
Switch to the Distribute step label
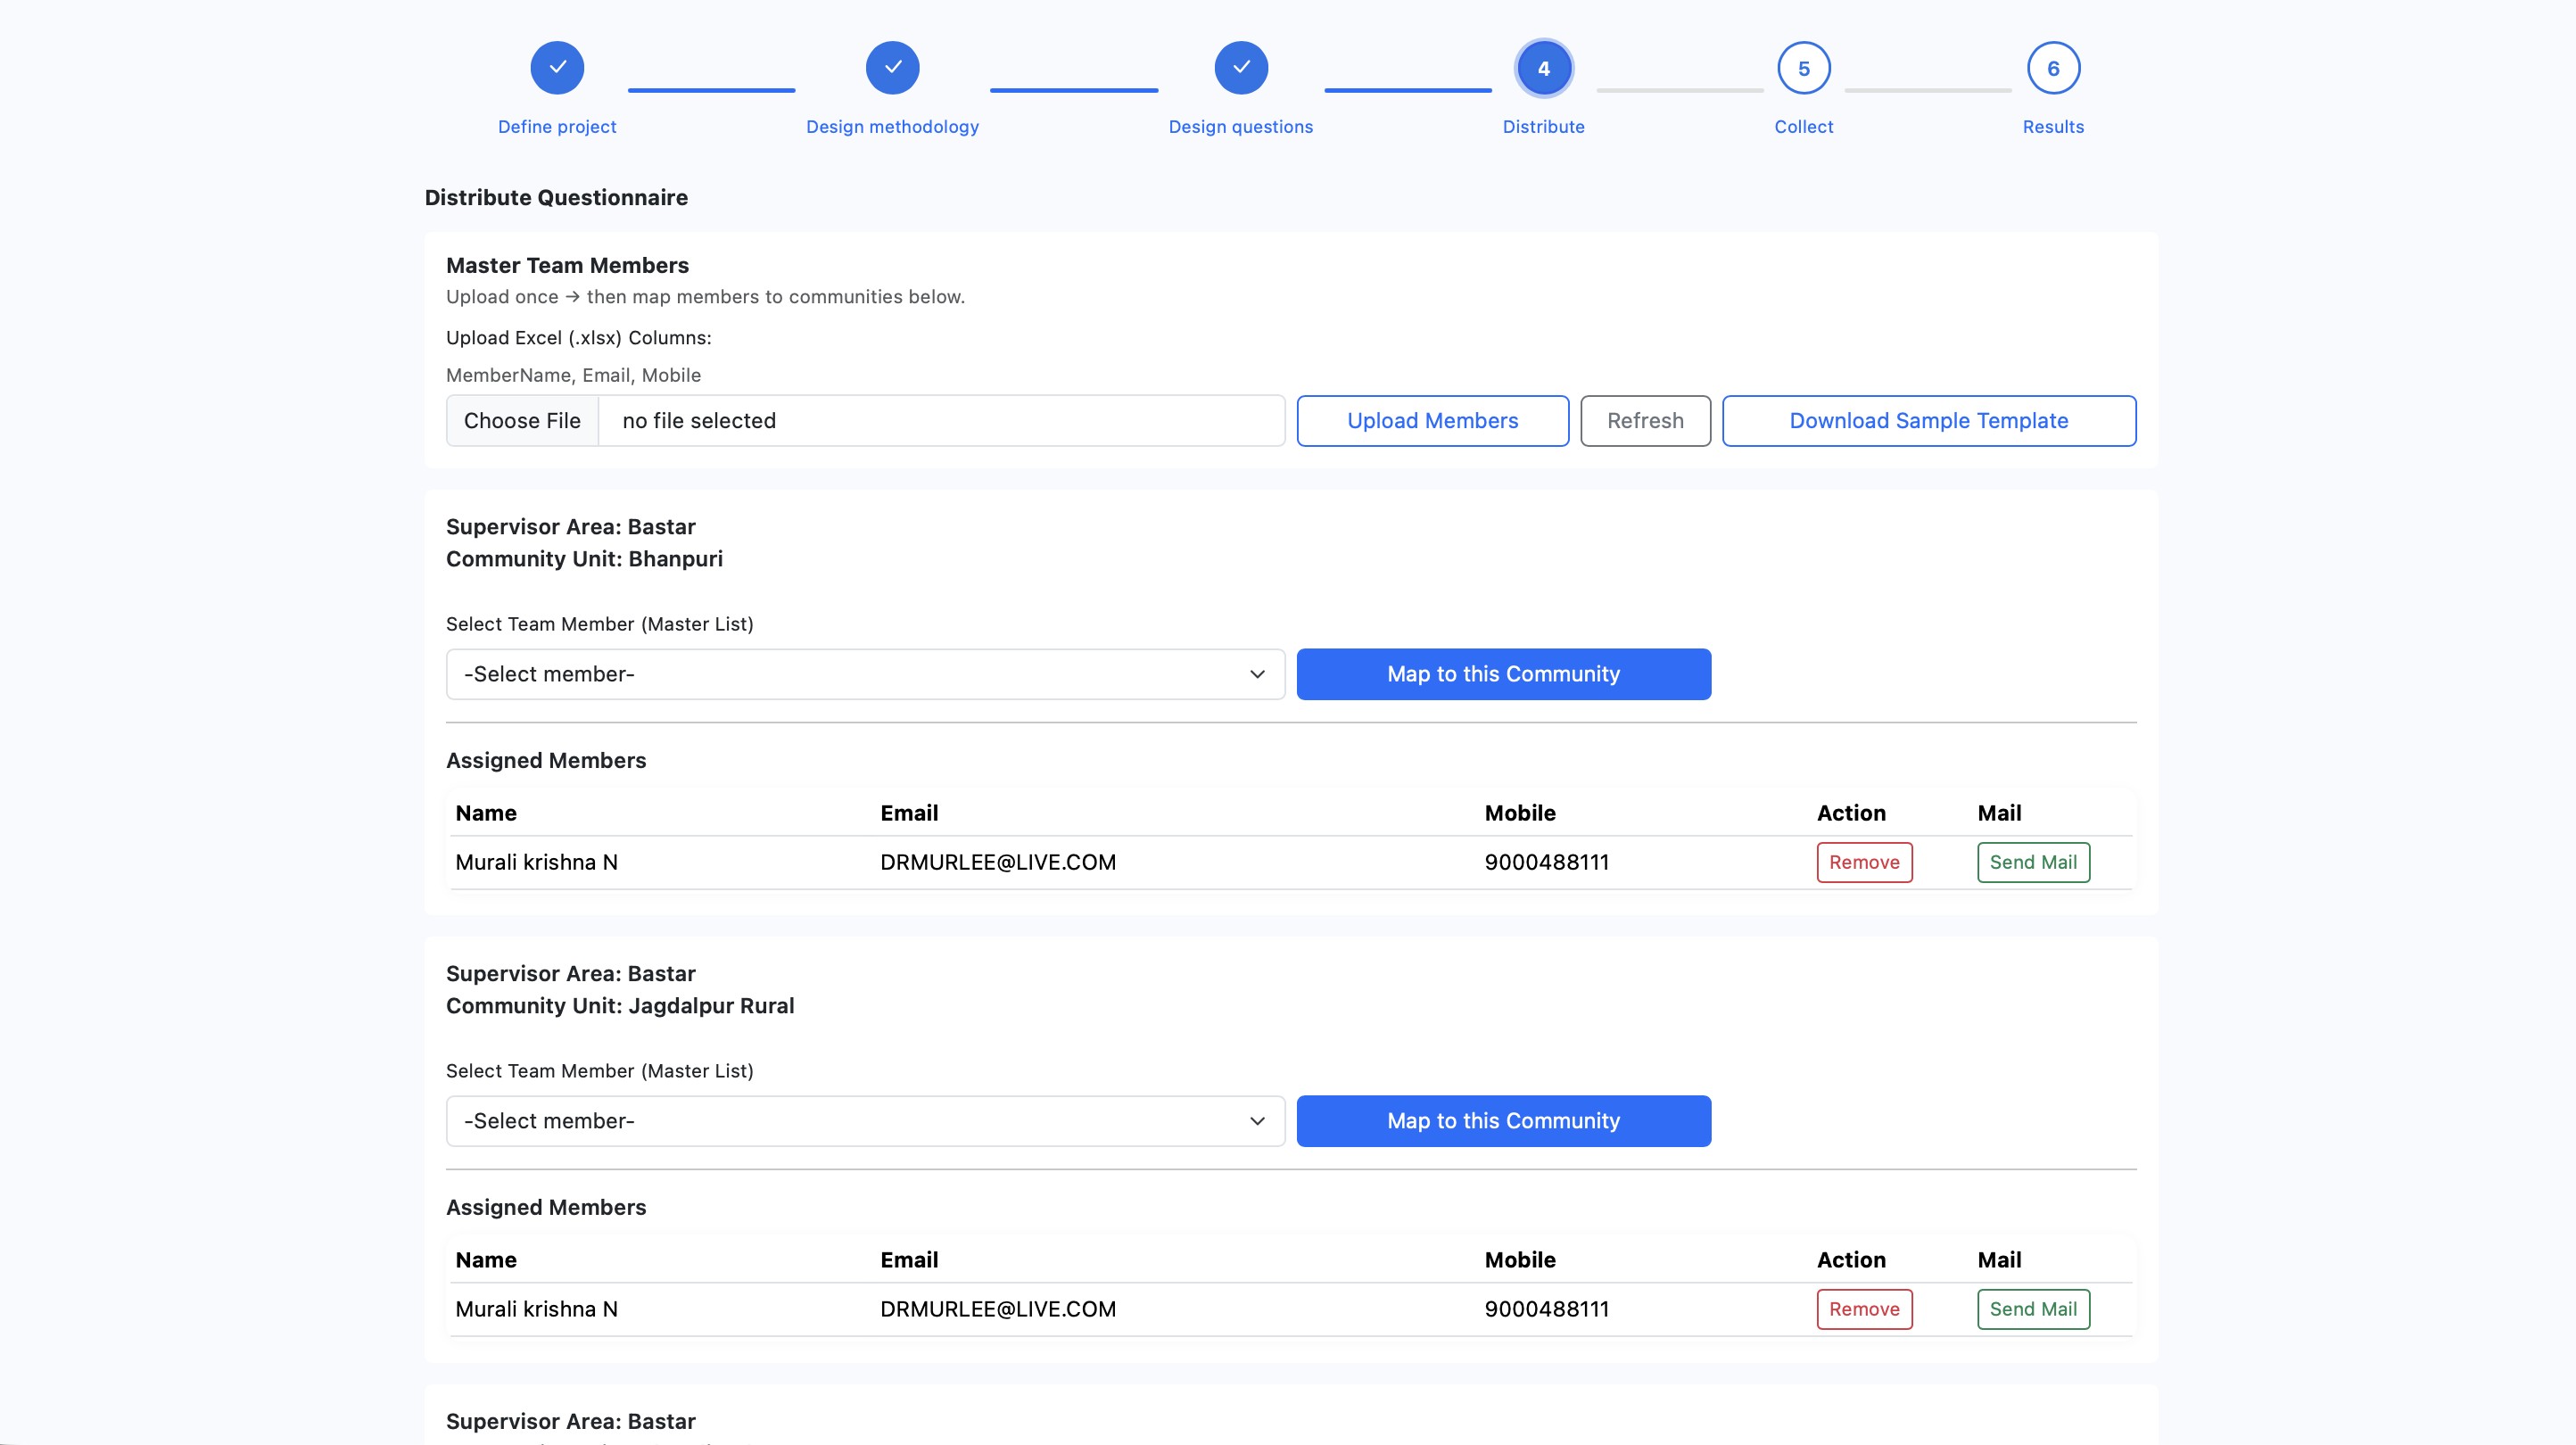coord(1543,126)
